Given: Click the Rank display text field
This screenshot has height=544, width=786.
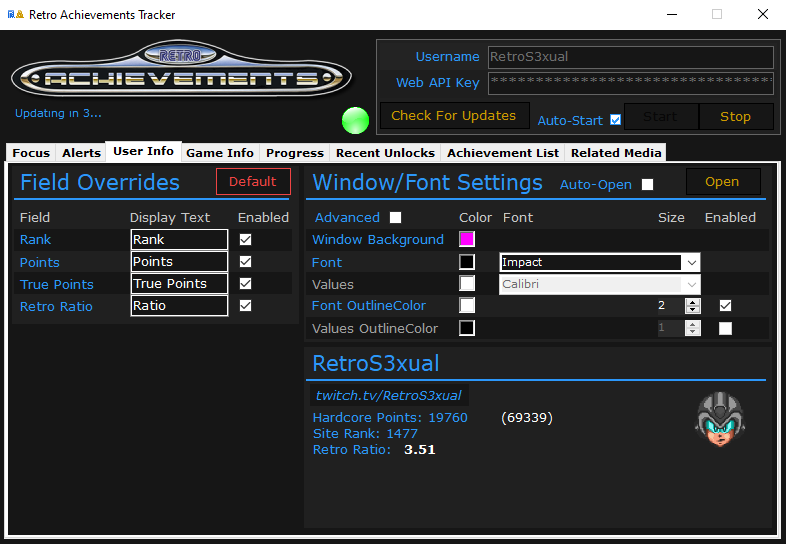Looking at the screenshot, I should point(179,240).
